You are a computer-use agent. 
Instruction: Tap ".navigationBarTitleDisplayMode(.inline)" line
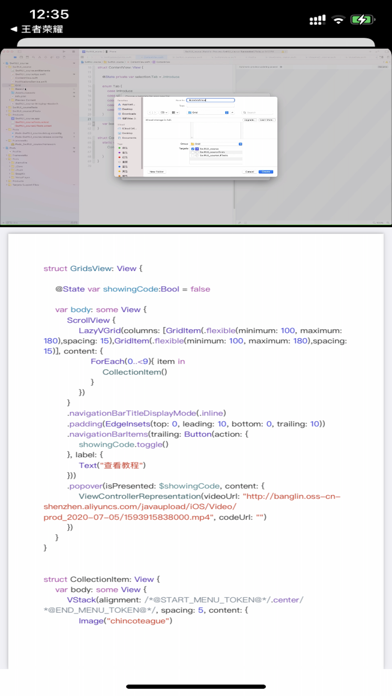(147, 413)
